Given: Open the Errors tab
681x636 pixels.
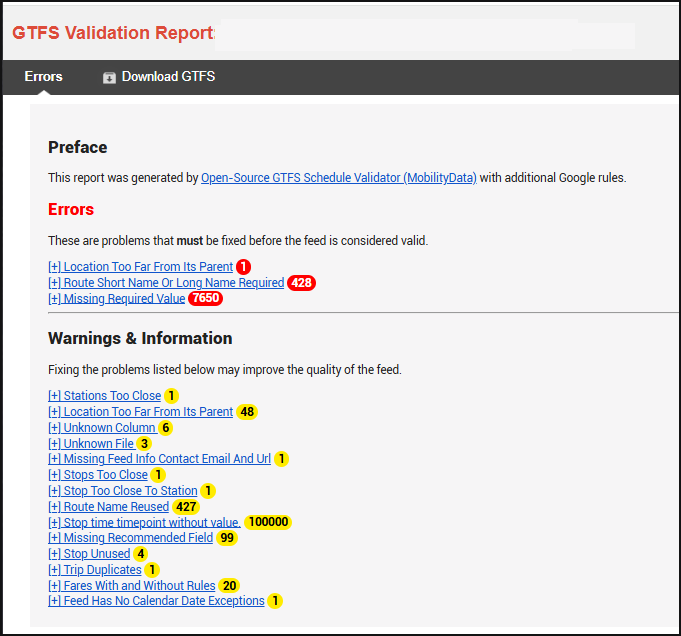Looking at the screenshot, I should pyautogui.click(x=43, y=76).
